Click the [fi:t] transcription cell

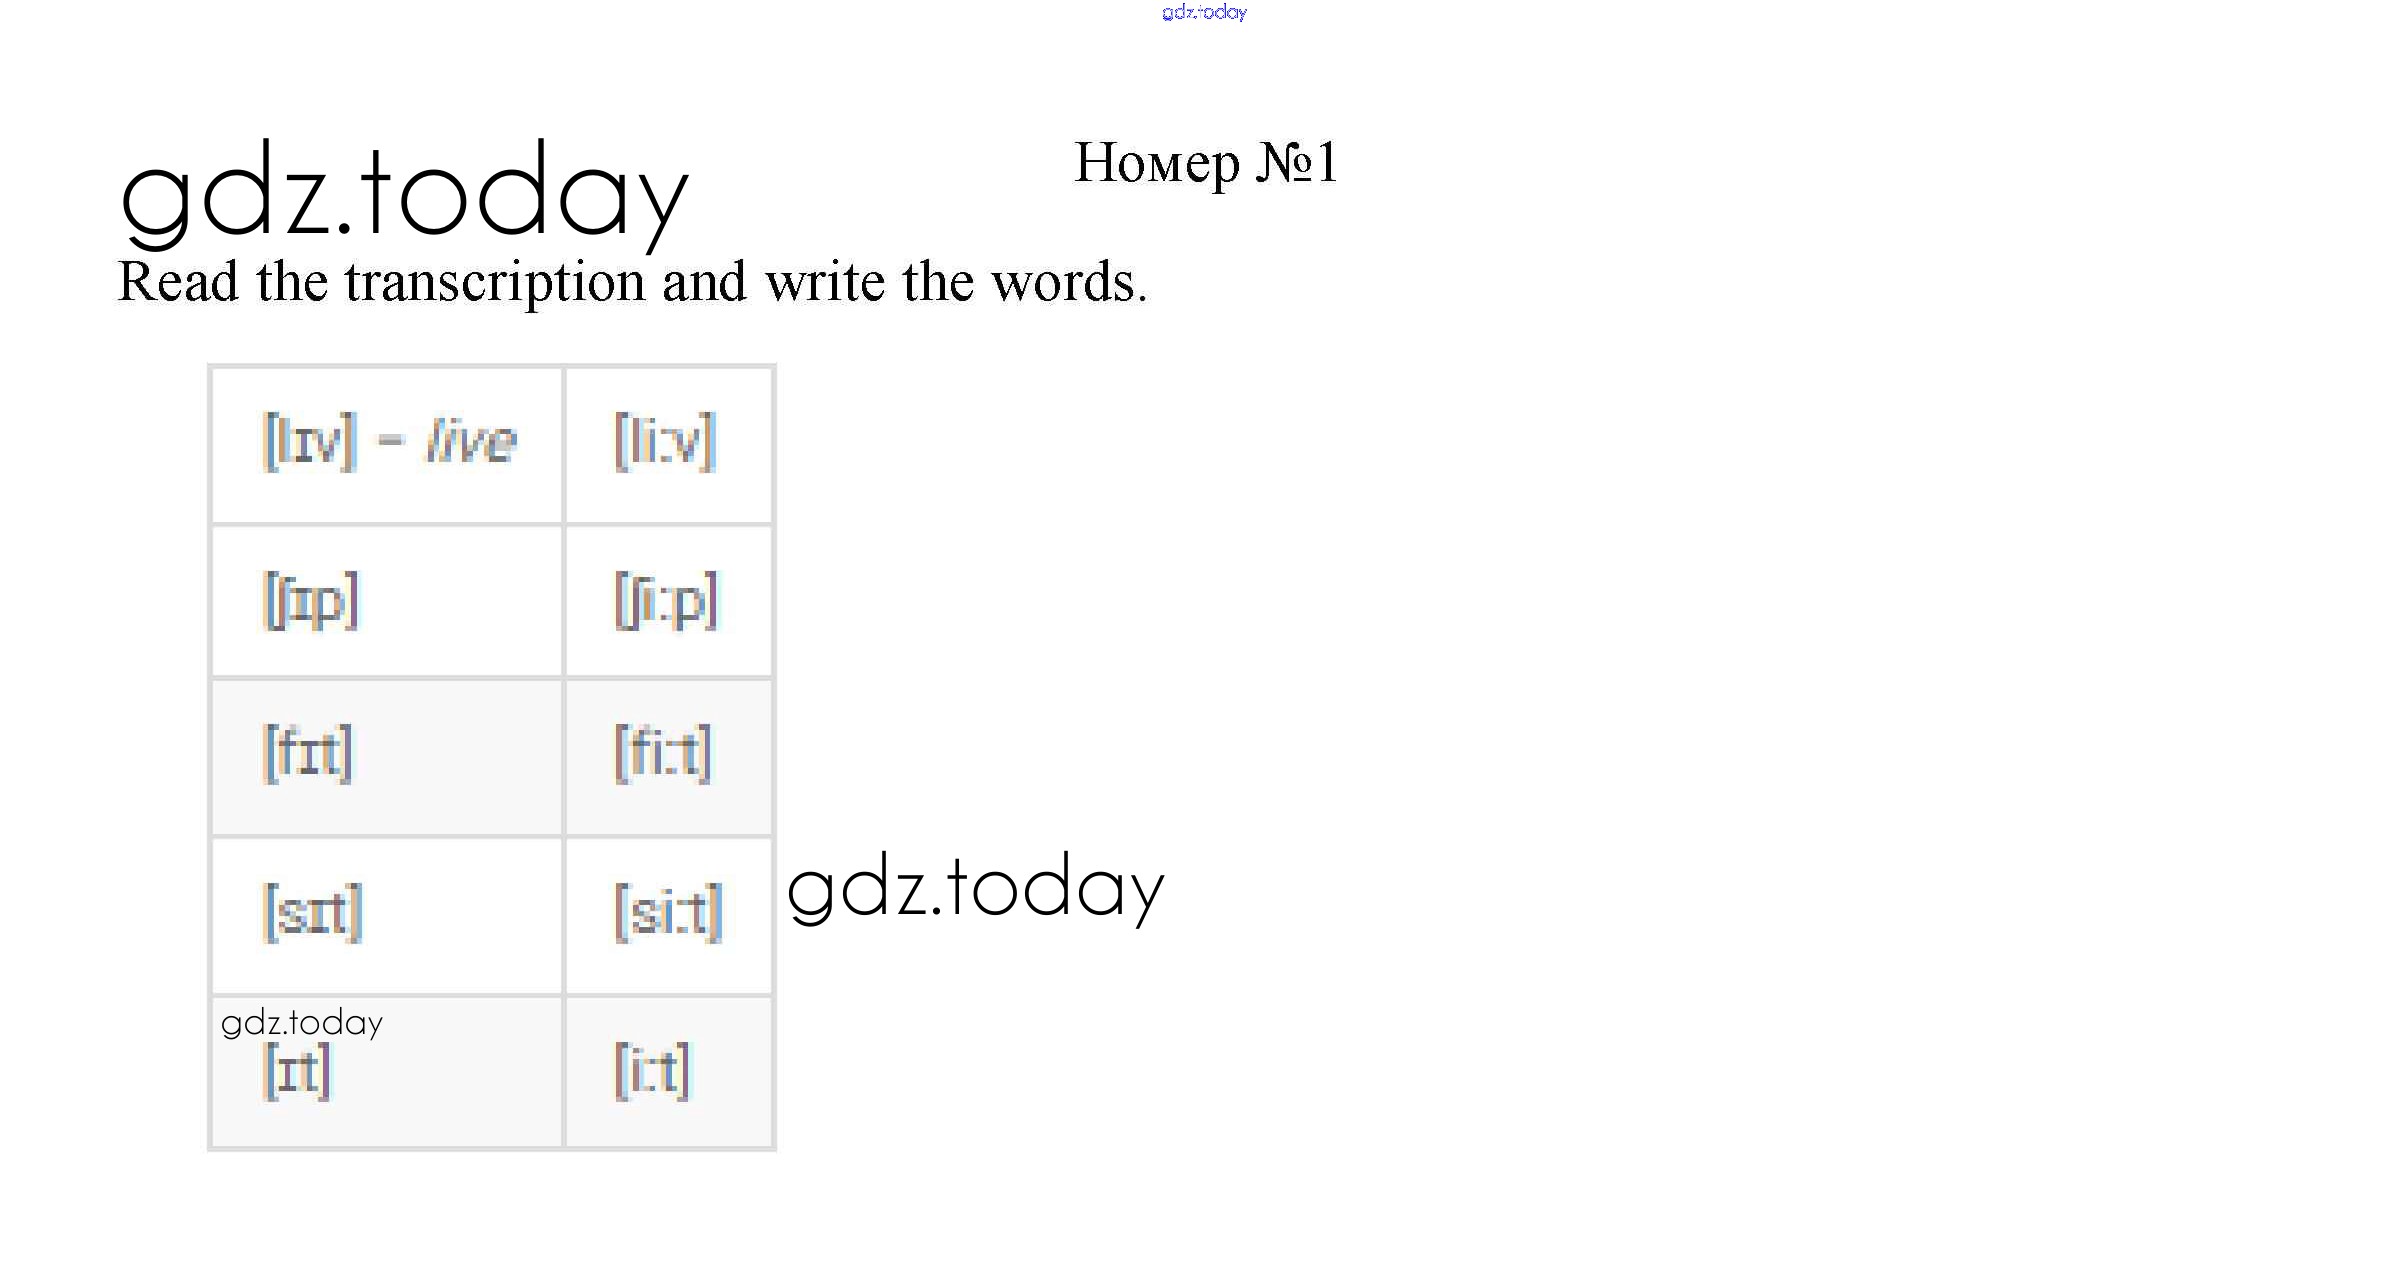pos(663,754)
